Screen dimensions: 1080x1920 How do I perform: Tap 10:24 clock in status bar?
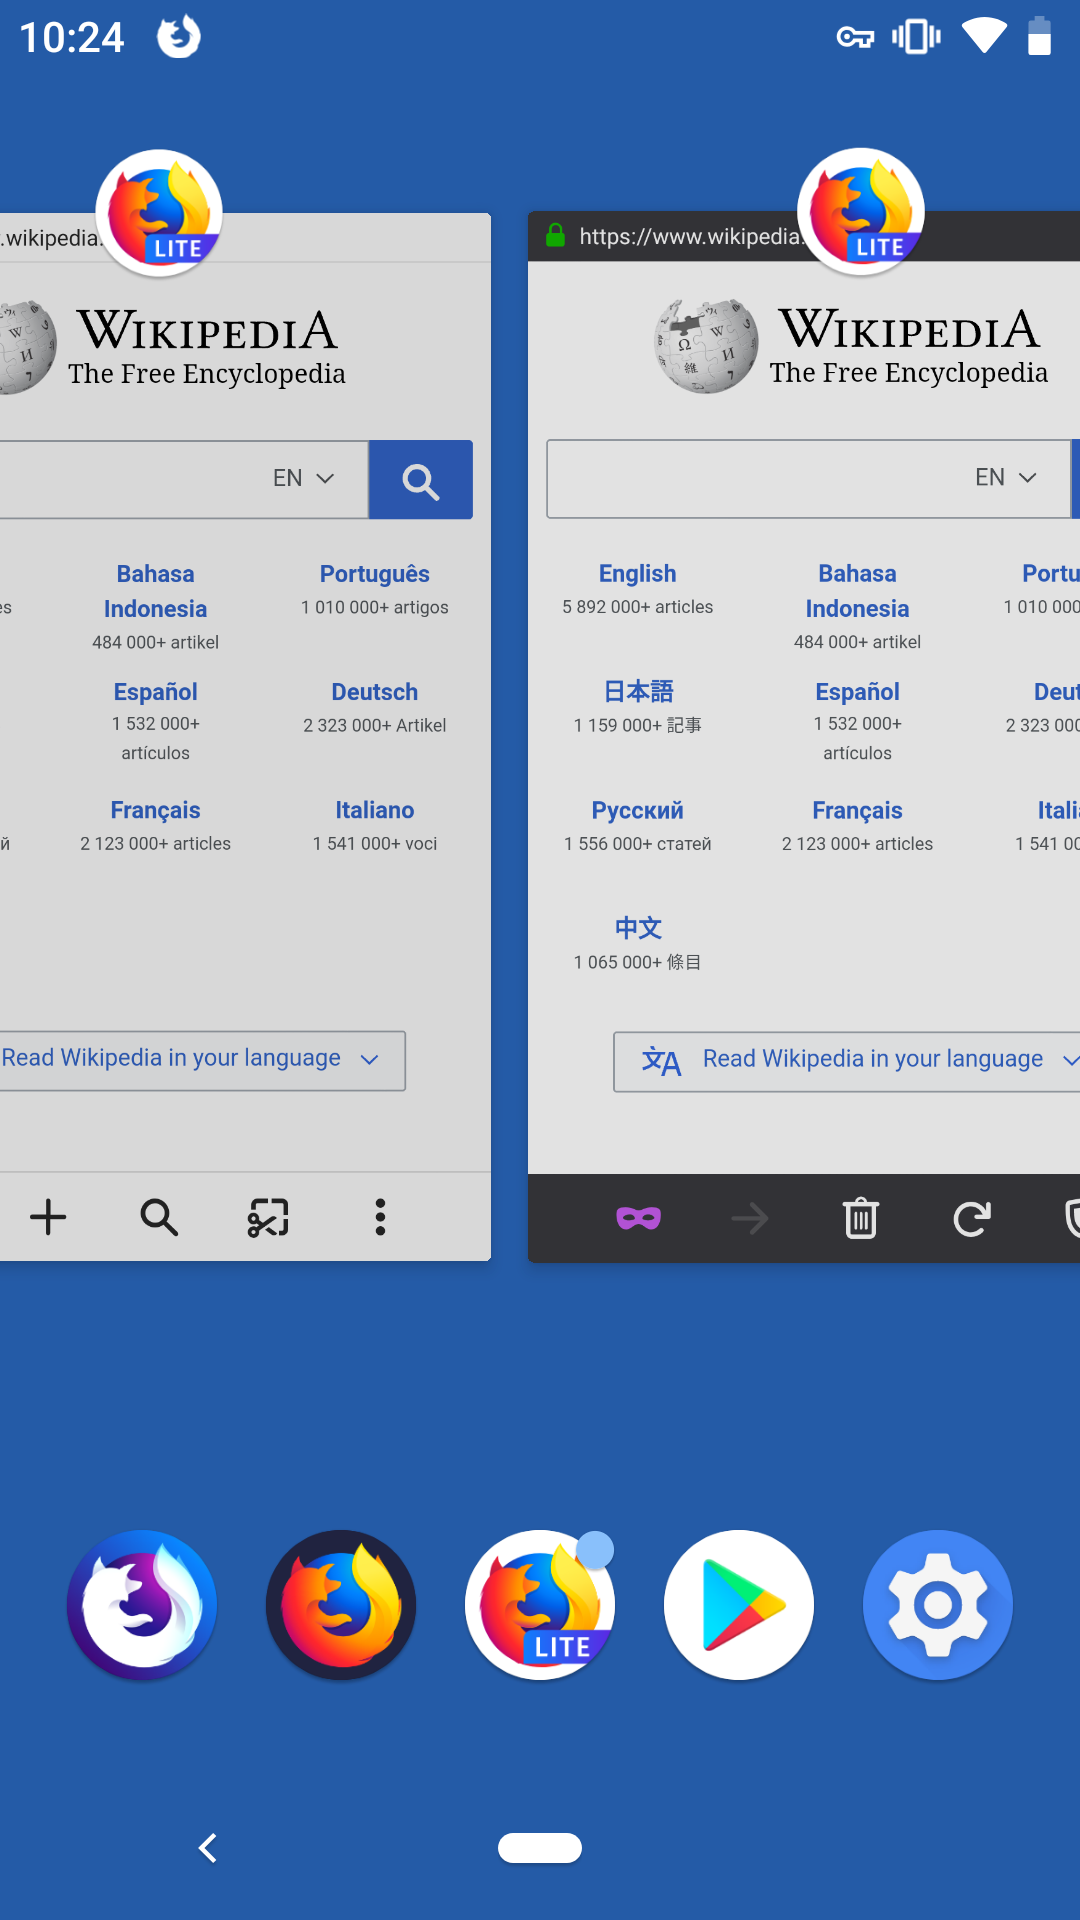[x=71, y=38]
